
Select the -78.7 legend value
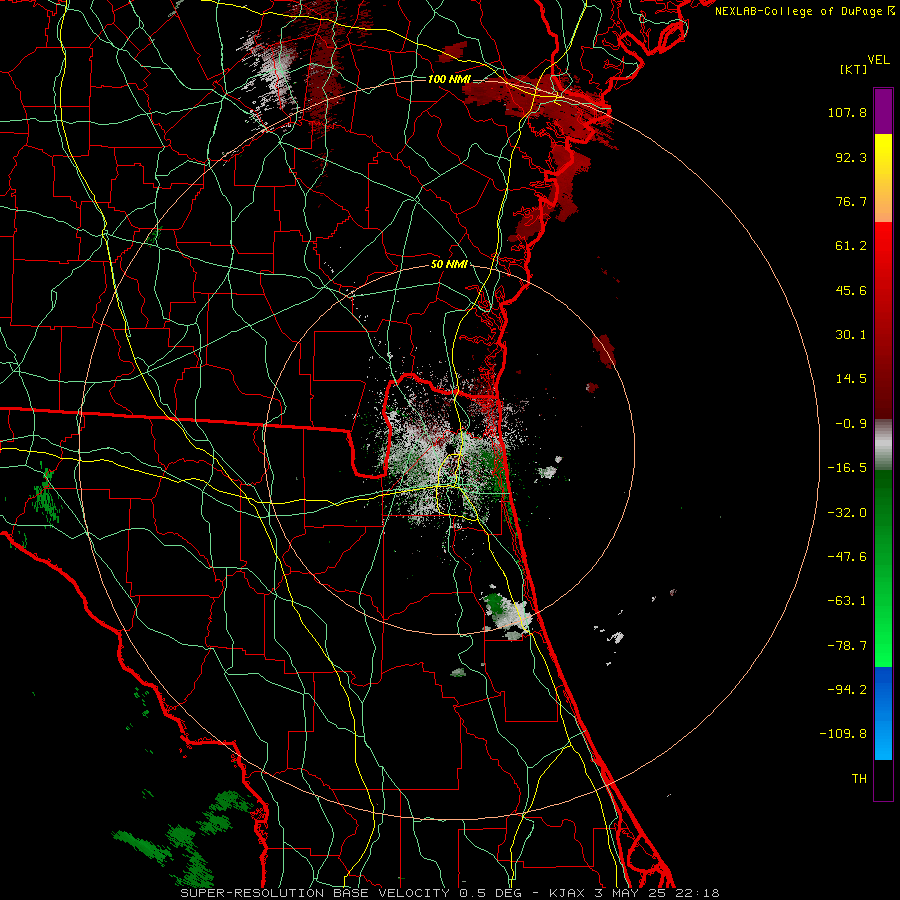(847, 646)
